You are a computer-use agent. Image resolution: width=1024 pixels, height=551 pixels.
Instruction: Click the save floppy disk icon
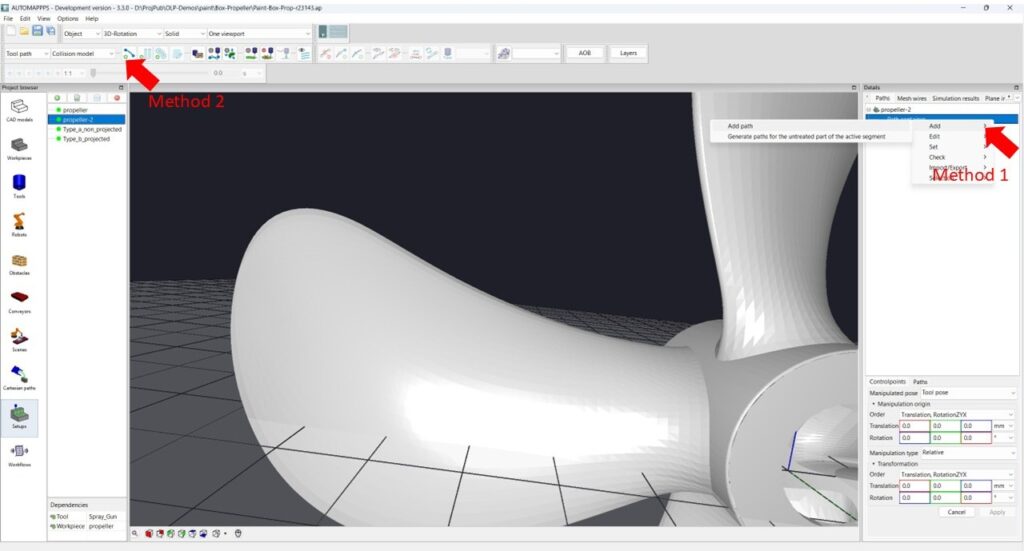37,32
